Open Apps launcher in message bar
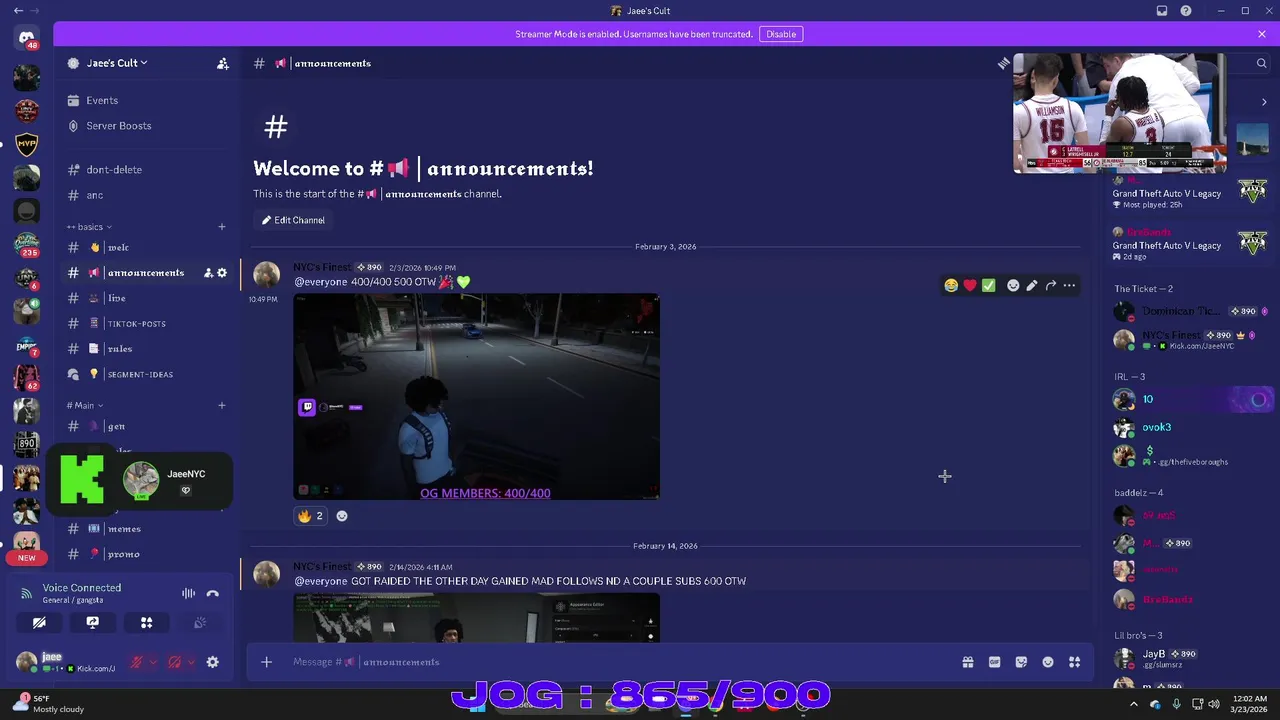1280x720 pixels. (1074, 662)
